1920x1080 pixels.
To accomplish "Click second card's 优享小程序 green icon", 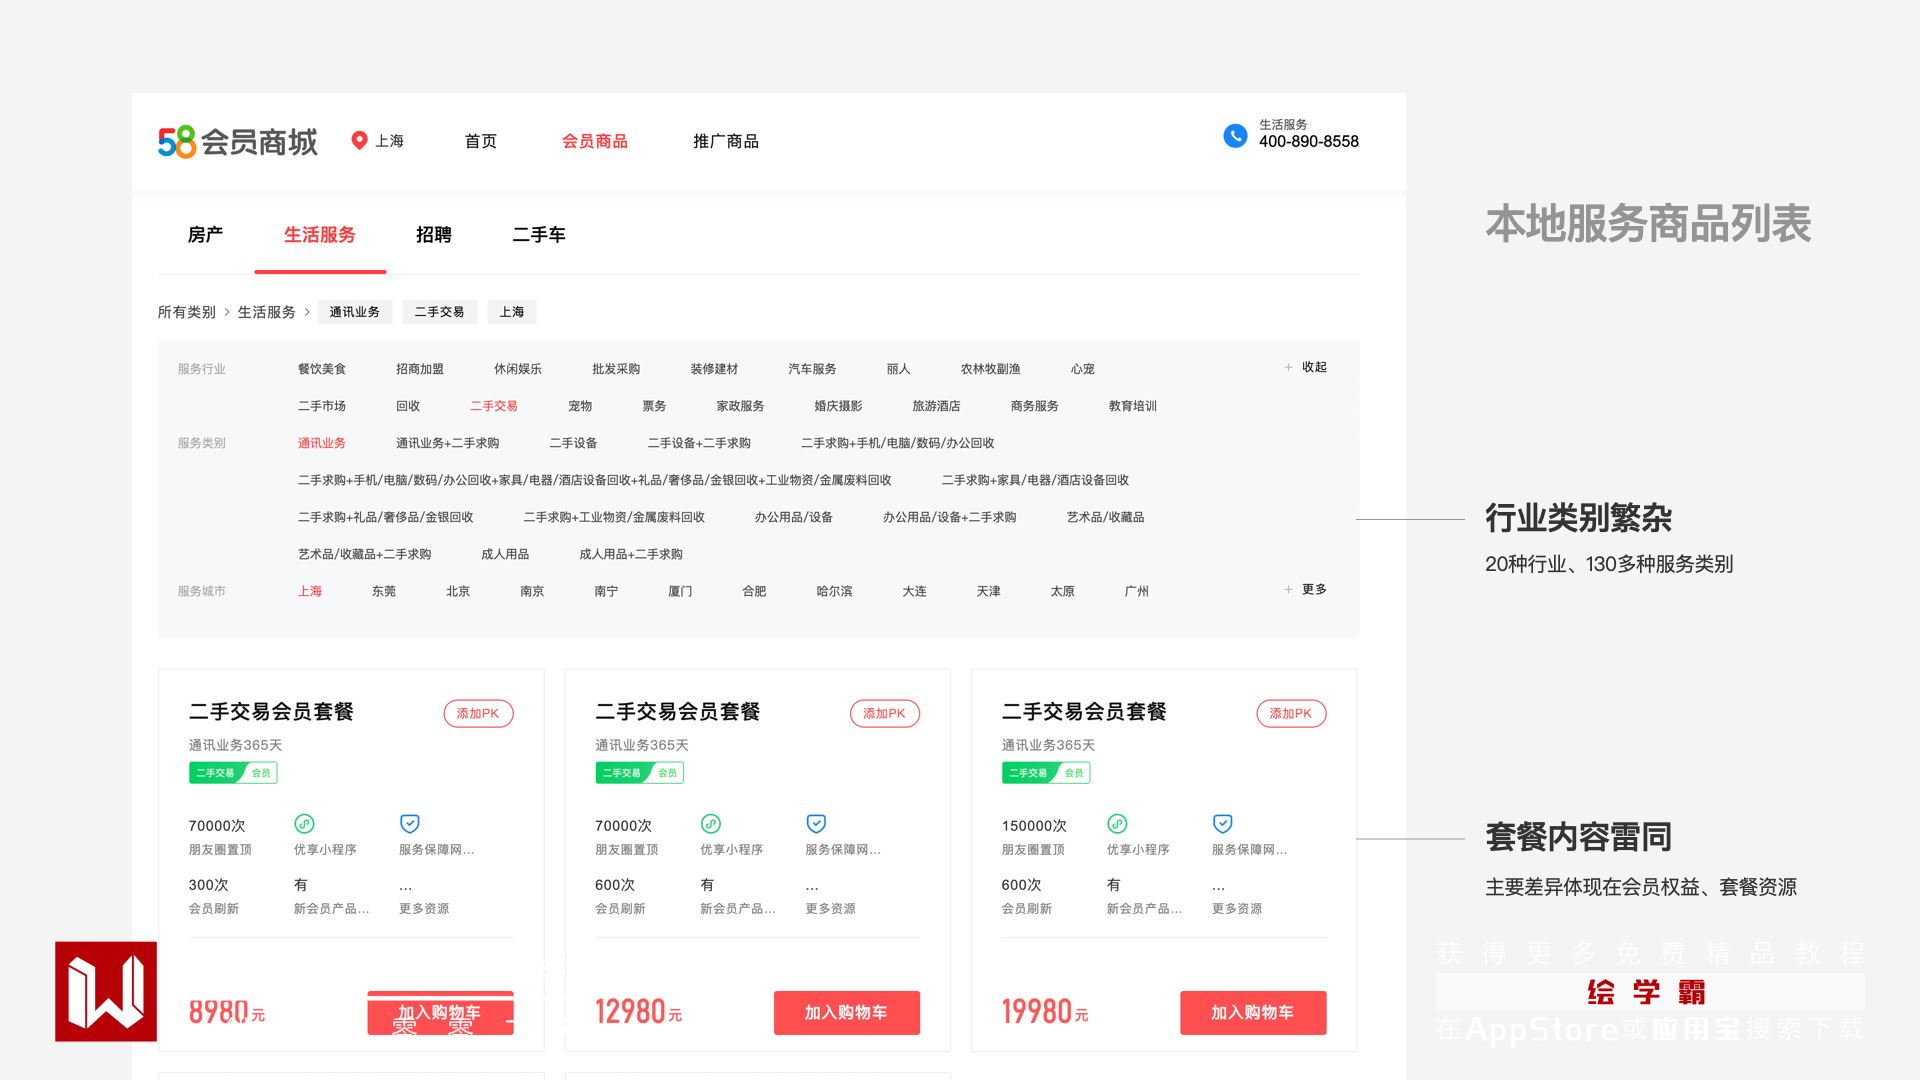I will (x=711, y=824).
